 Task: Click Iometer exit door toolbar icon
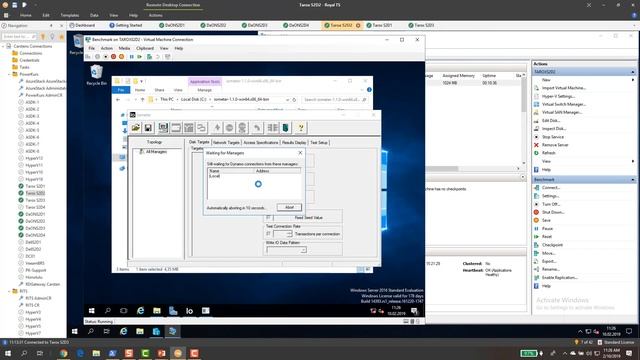click(x=286, y=128)
